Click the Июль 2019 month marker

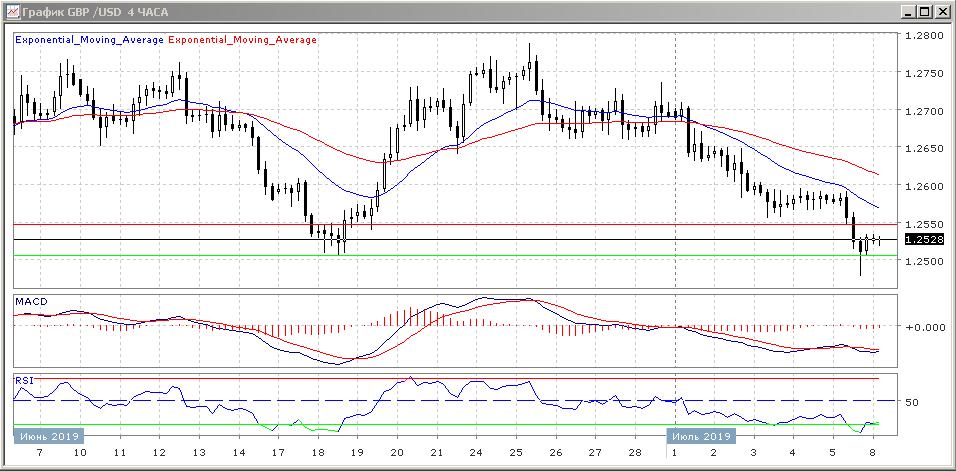(700, 436)
